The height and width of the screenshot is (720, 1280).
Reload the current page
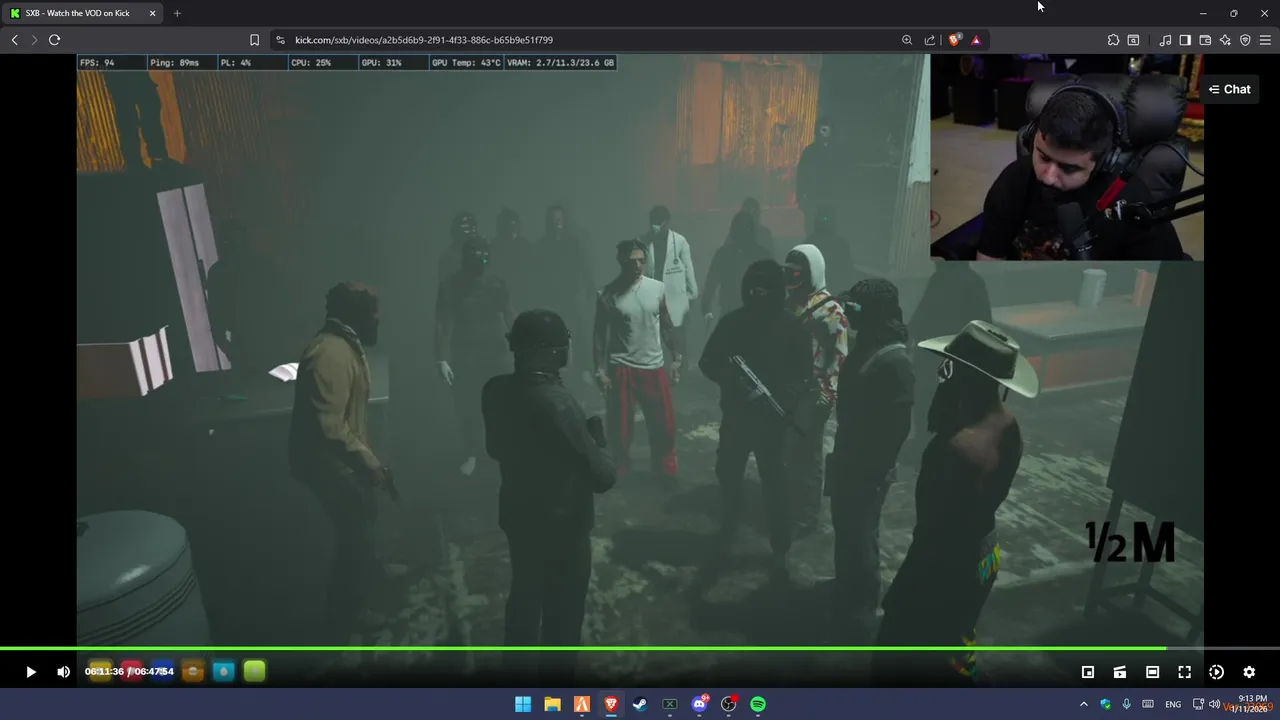(54, 40)
